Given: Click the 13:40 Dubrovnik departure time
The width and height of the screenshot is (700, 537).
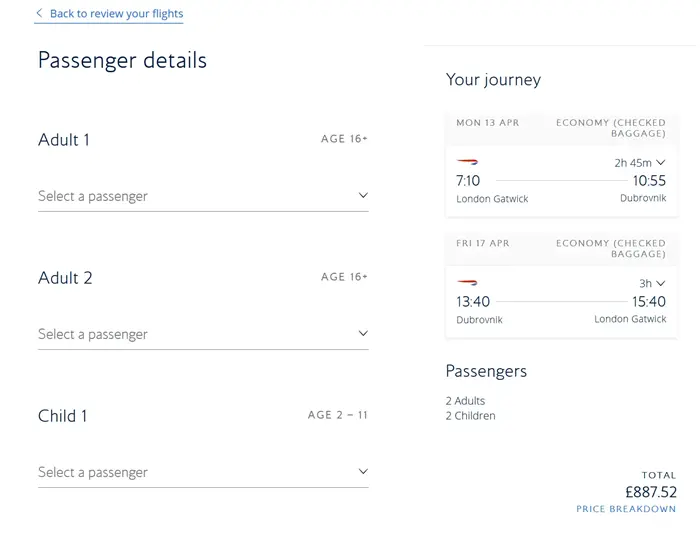Looking at the screenshot, I should click(473, 302).
